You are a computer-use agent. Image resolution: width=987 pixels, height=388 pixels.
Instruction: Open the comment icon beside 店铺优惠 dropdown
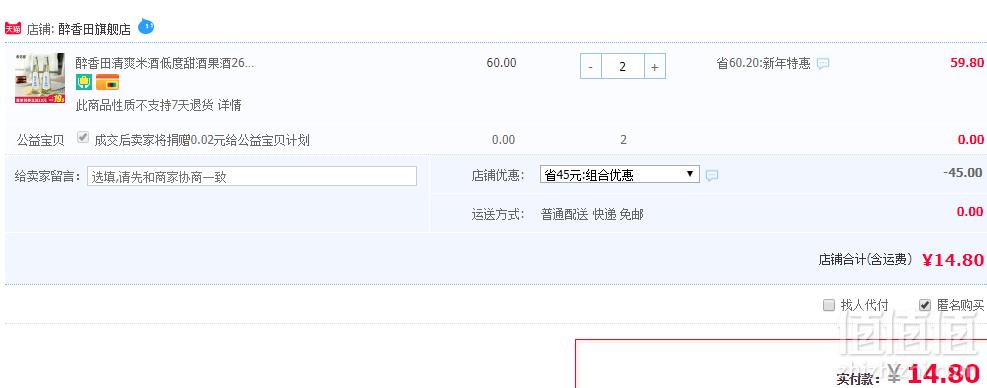point(712,176)
